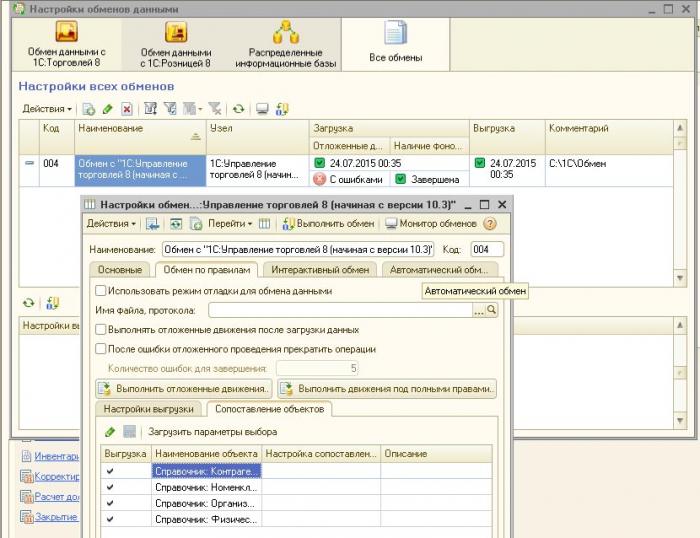The width and height of the screenshot is (700, 538).
Task: Toggle Выгрузка check for 'Справочник: Номенкл...'
Action: tap(110, 487)
